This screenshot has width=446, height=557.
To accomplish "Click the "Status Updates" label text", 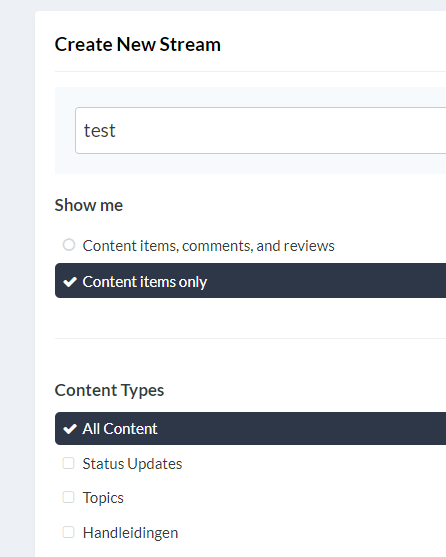I will point(132,464).
